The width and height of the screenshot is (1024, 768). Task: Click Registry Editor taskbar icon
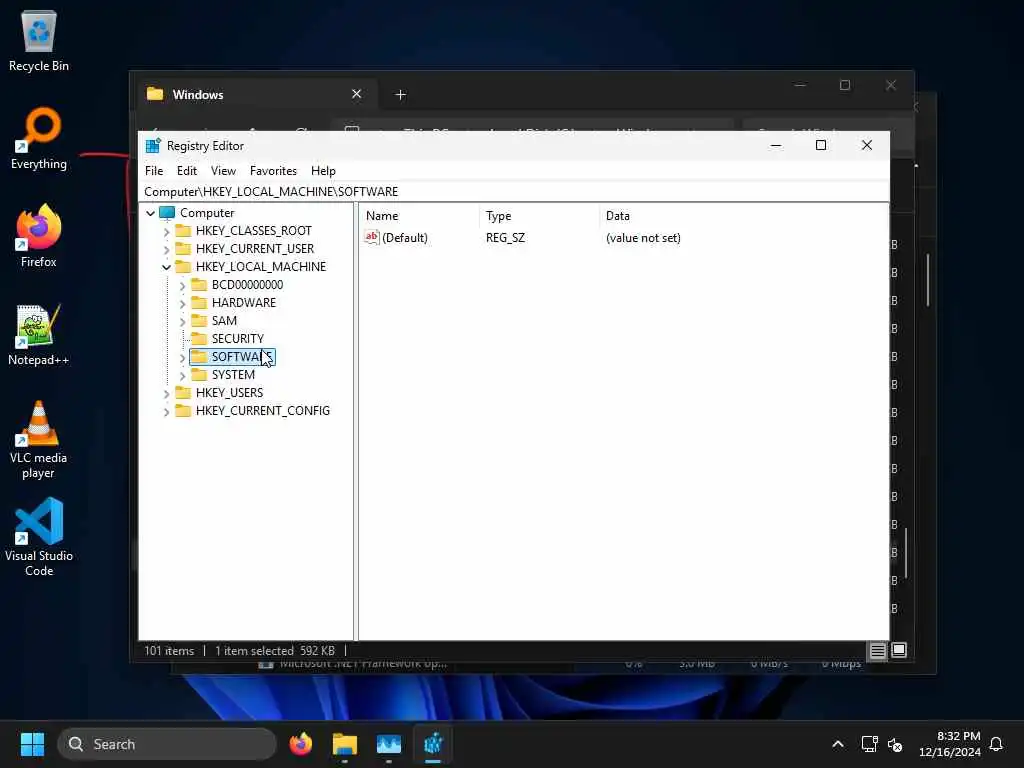(x=433, y=744)
